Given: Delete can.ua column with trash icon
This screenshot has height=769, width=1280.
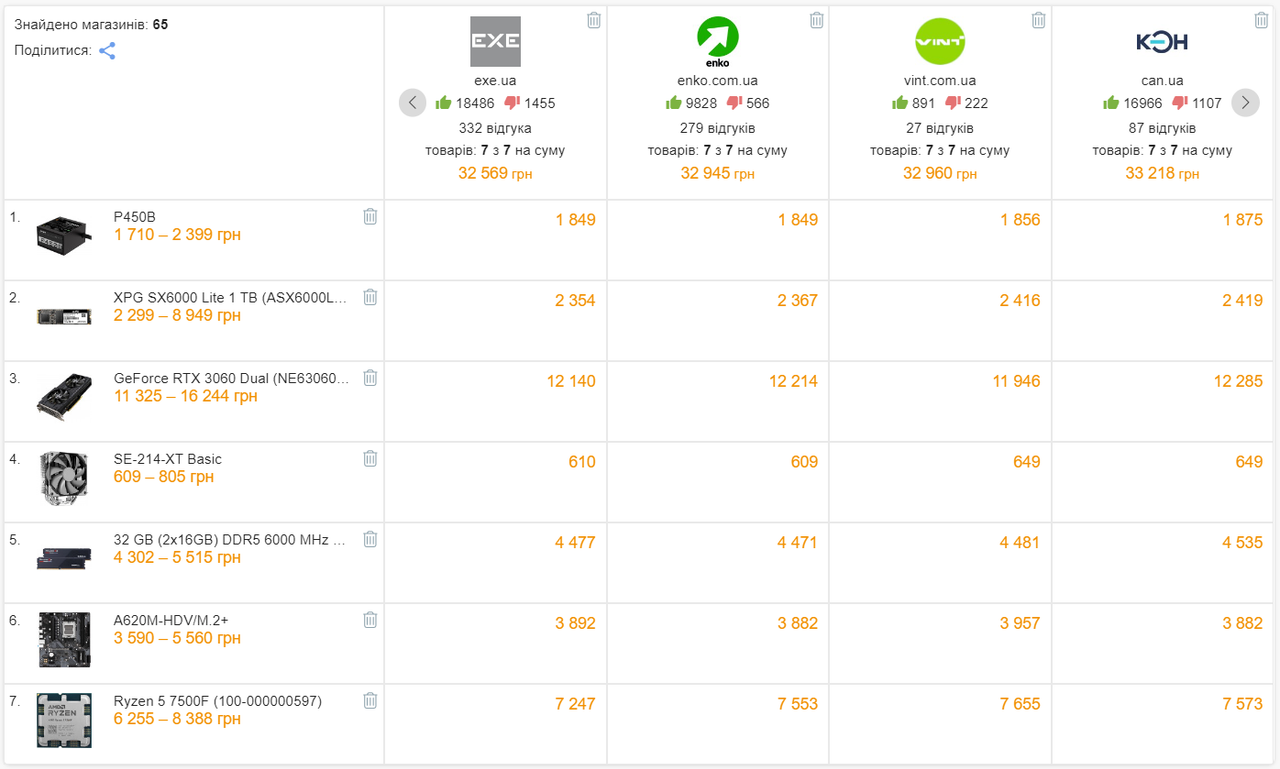Looking at the screenshot, I should pyautogui.click(x=1261, y=20).
